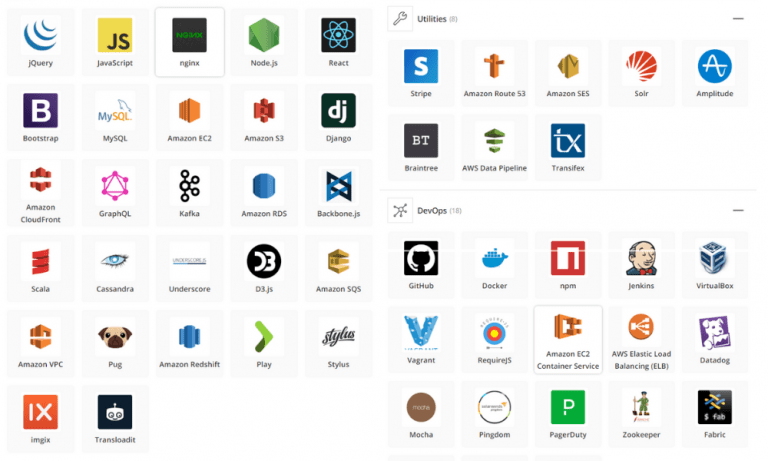This screenshot has width=768, height=461.
Task: Open the Amazon CloudFront card
Action: (41, 193)
